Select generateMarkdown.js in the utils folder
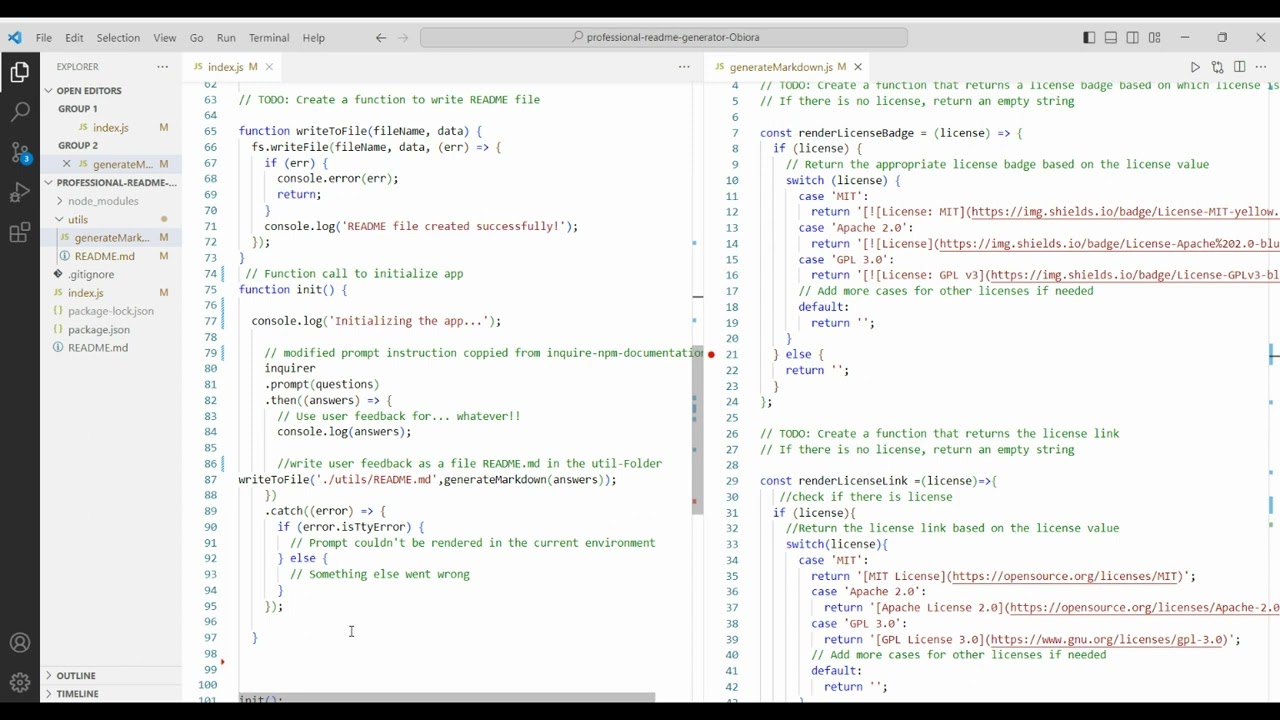 [x=111, y=238]
